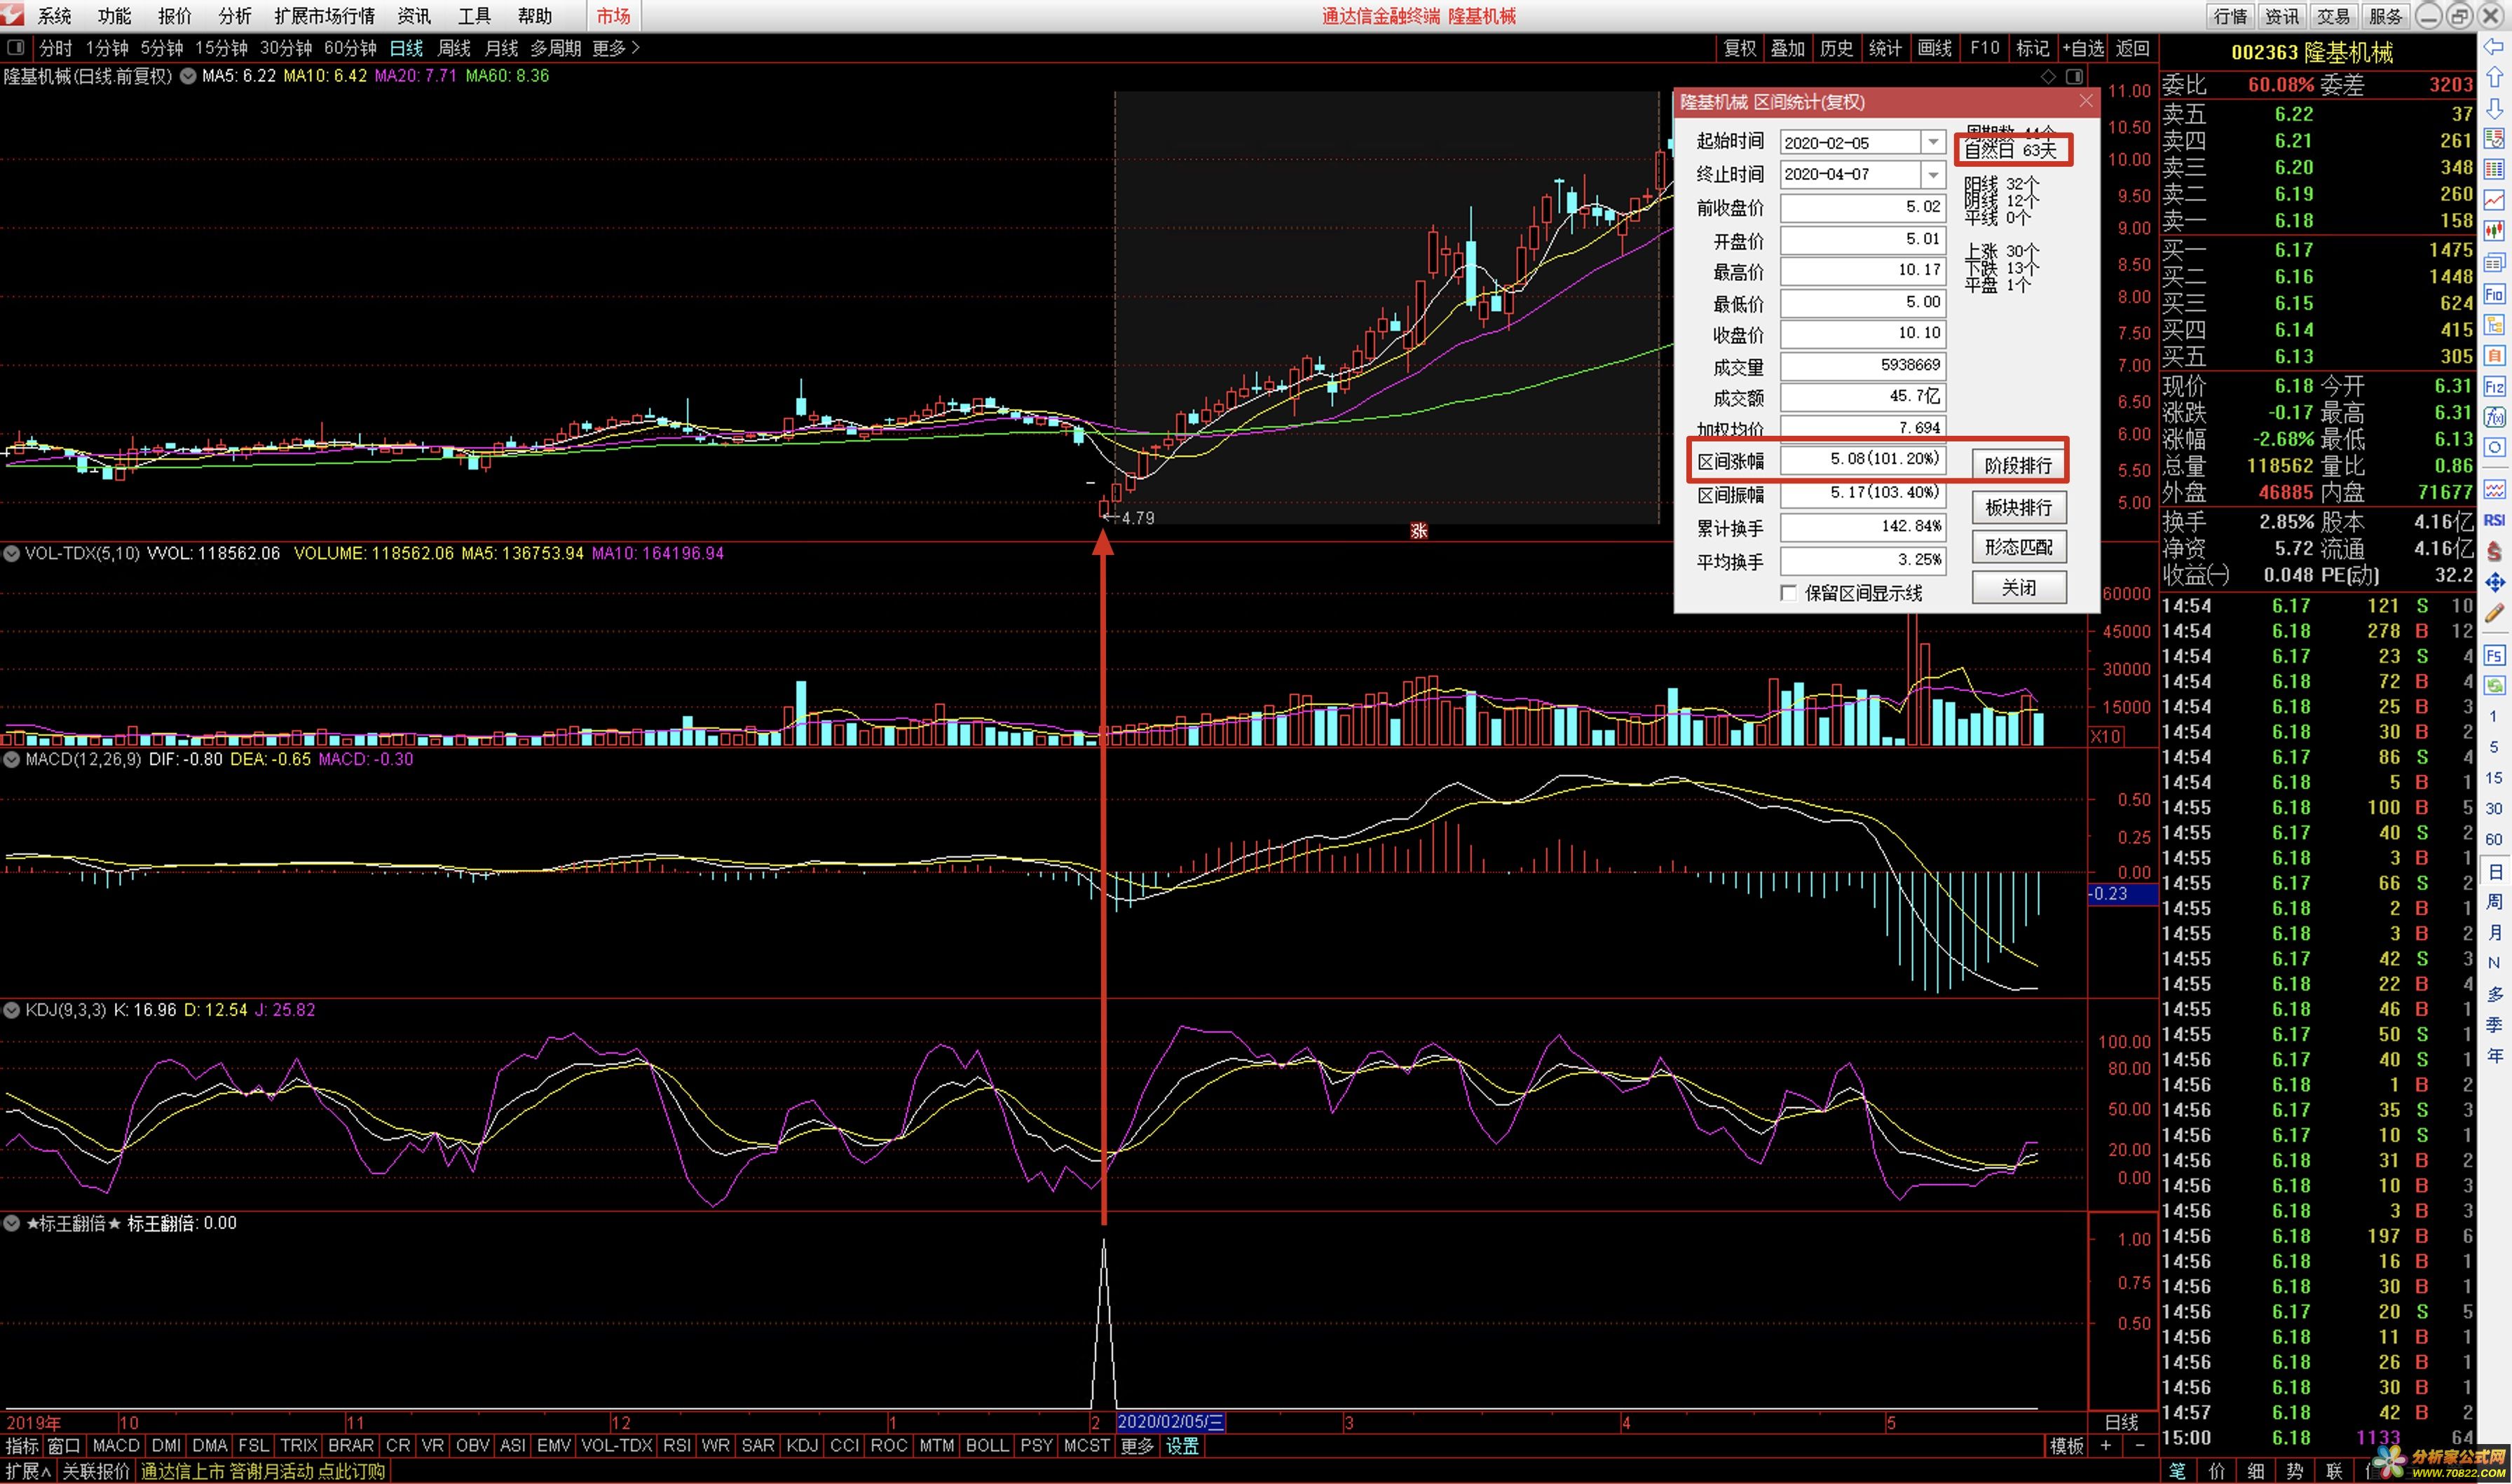Close the 区间统计 dialog with X
This screenshot has height=1484, width=2512.
tap(2086, 101)
